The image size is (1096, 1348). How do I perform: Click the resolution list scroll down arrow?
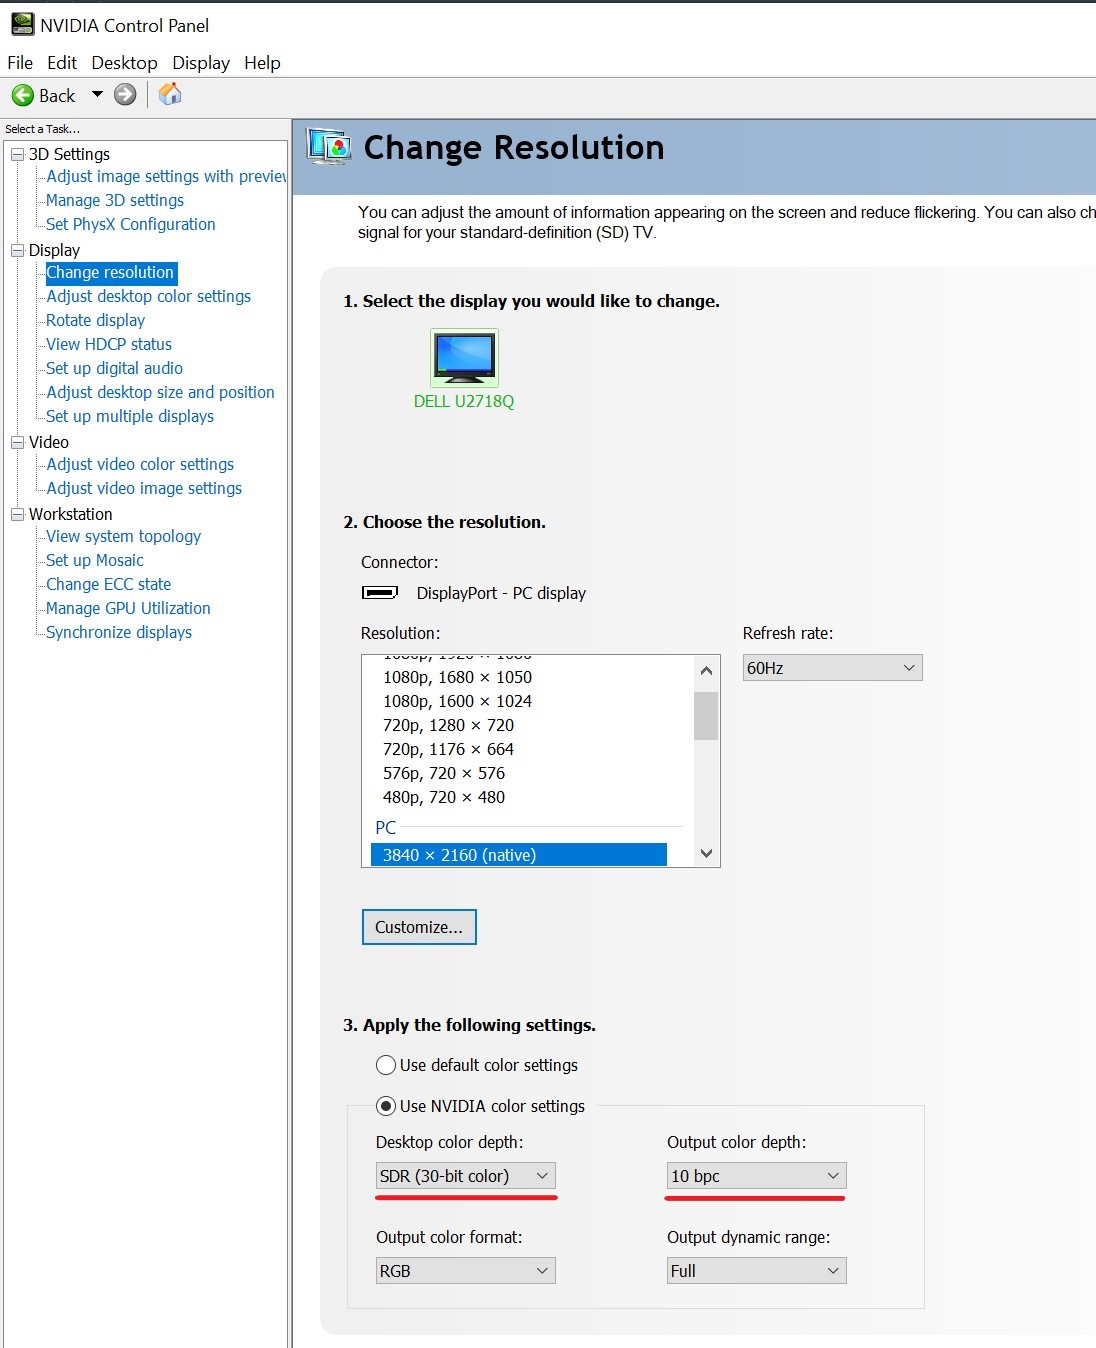706,853
